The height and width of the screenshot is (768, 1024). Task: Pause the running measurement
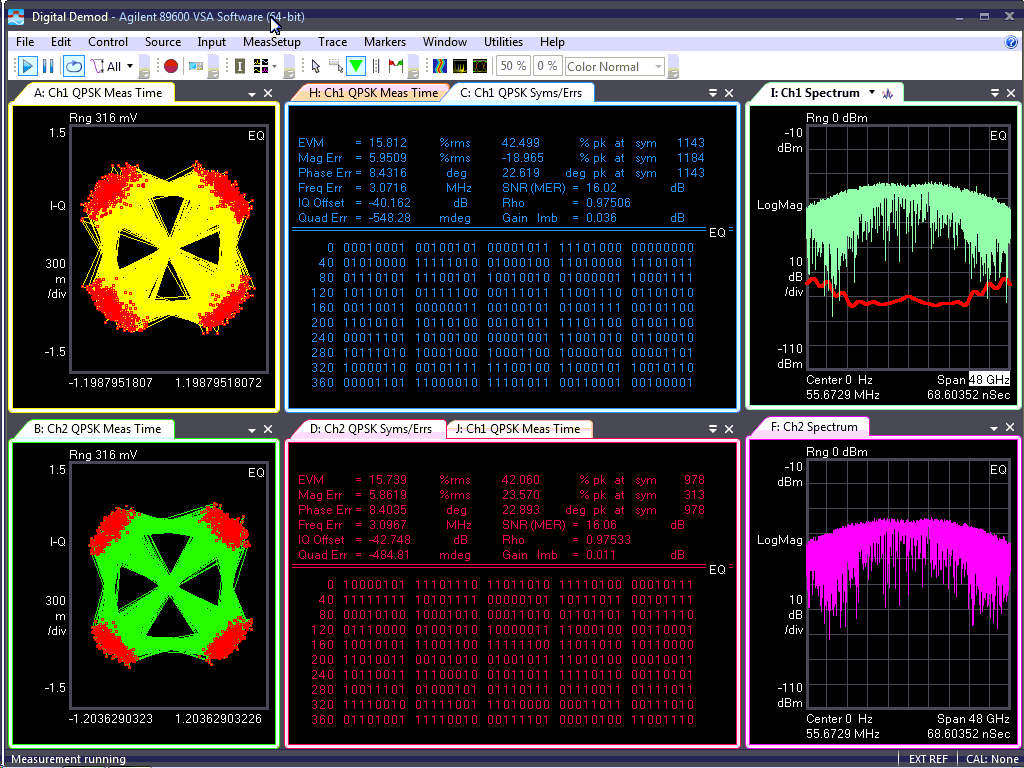48,66
